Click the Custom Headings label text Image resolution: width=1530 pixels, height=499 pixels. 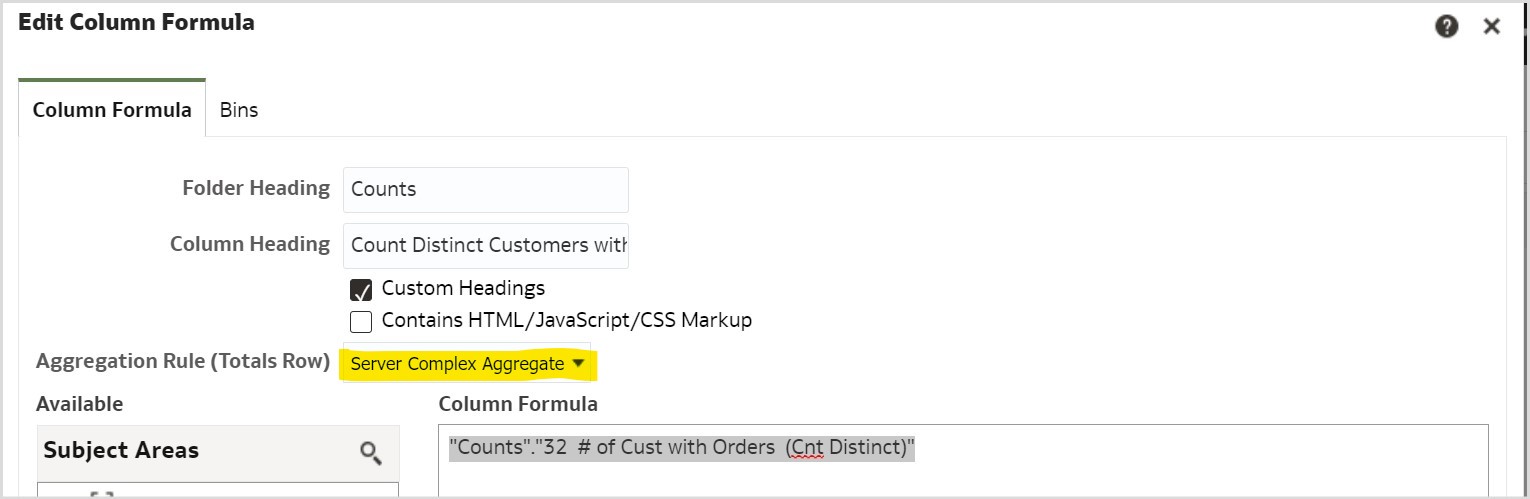tap(463, 289)
